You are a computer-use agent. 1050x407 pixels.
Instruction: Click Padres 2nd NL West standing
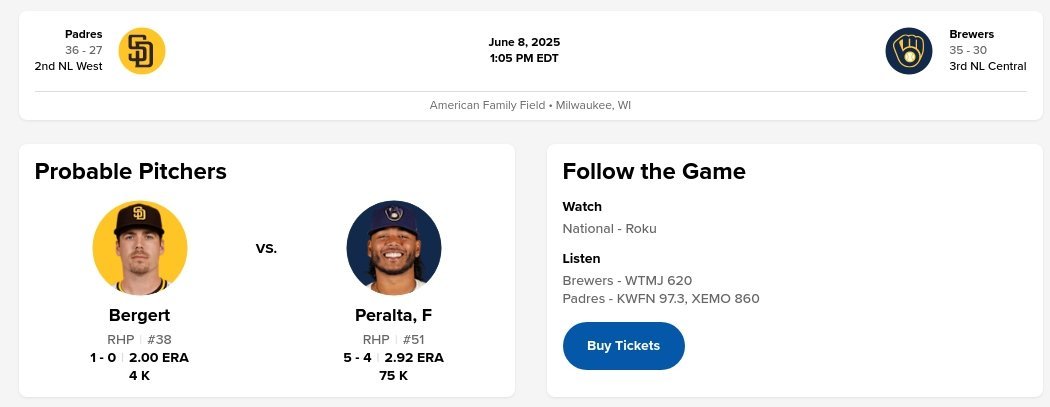(x=68, y=66)
